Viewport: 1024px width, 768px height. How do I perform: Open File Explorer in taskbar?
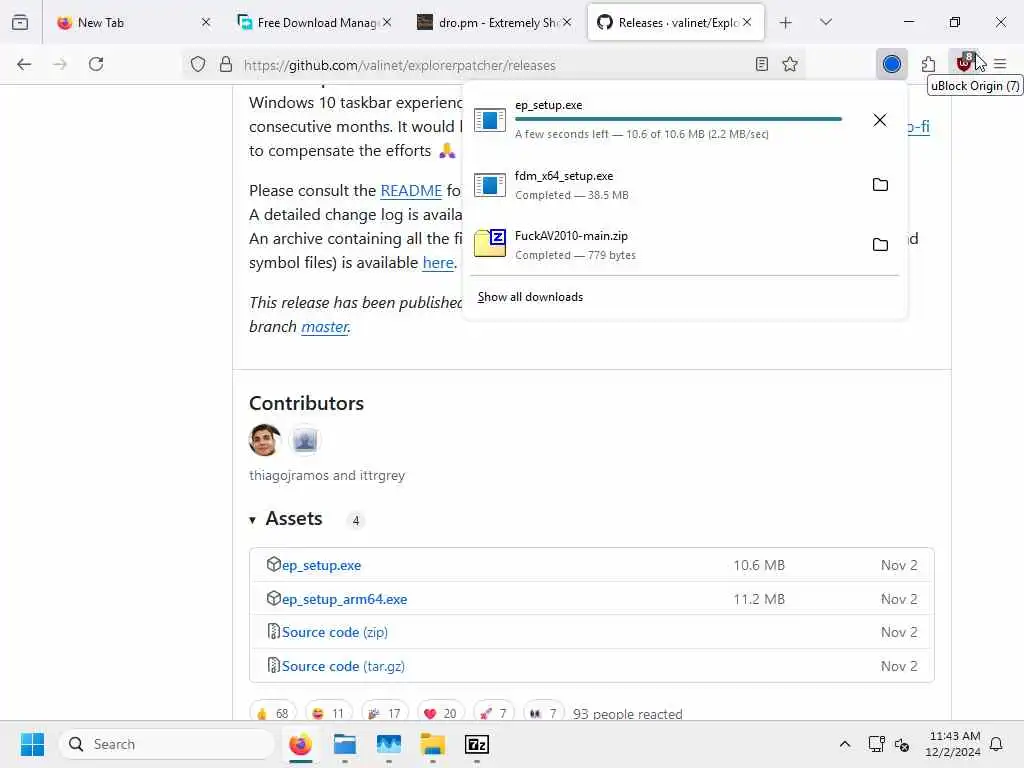click(432, 744)
